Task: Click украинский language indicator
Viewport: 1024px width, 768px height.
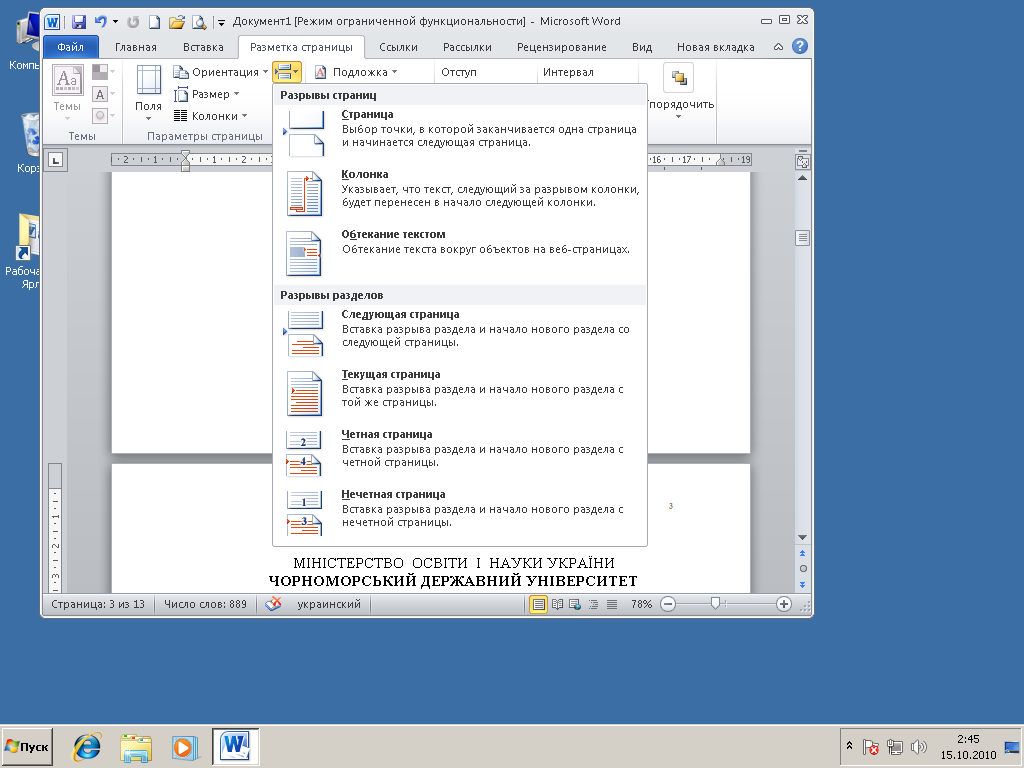Action: [x=328, y=604]
